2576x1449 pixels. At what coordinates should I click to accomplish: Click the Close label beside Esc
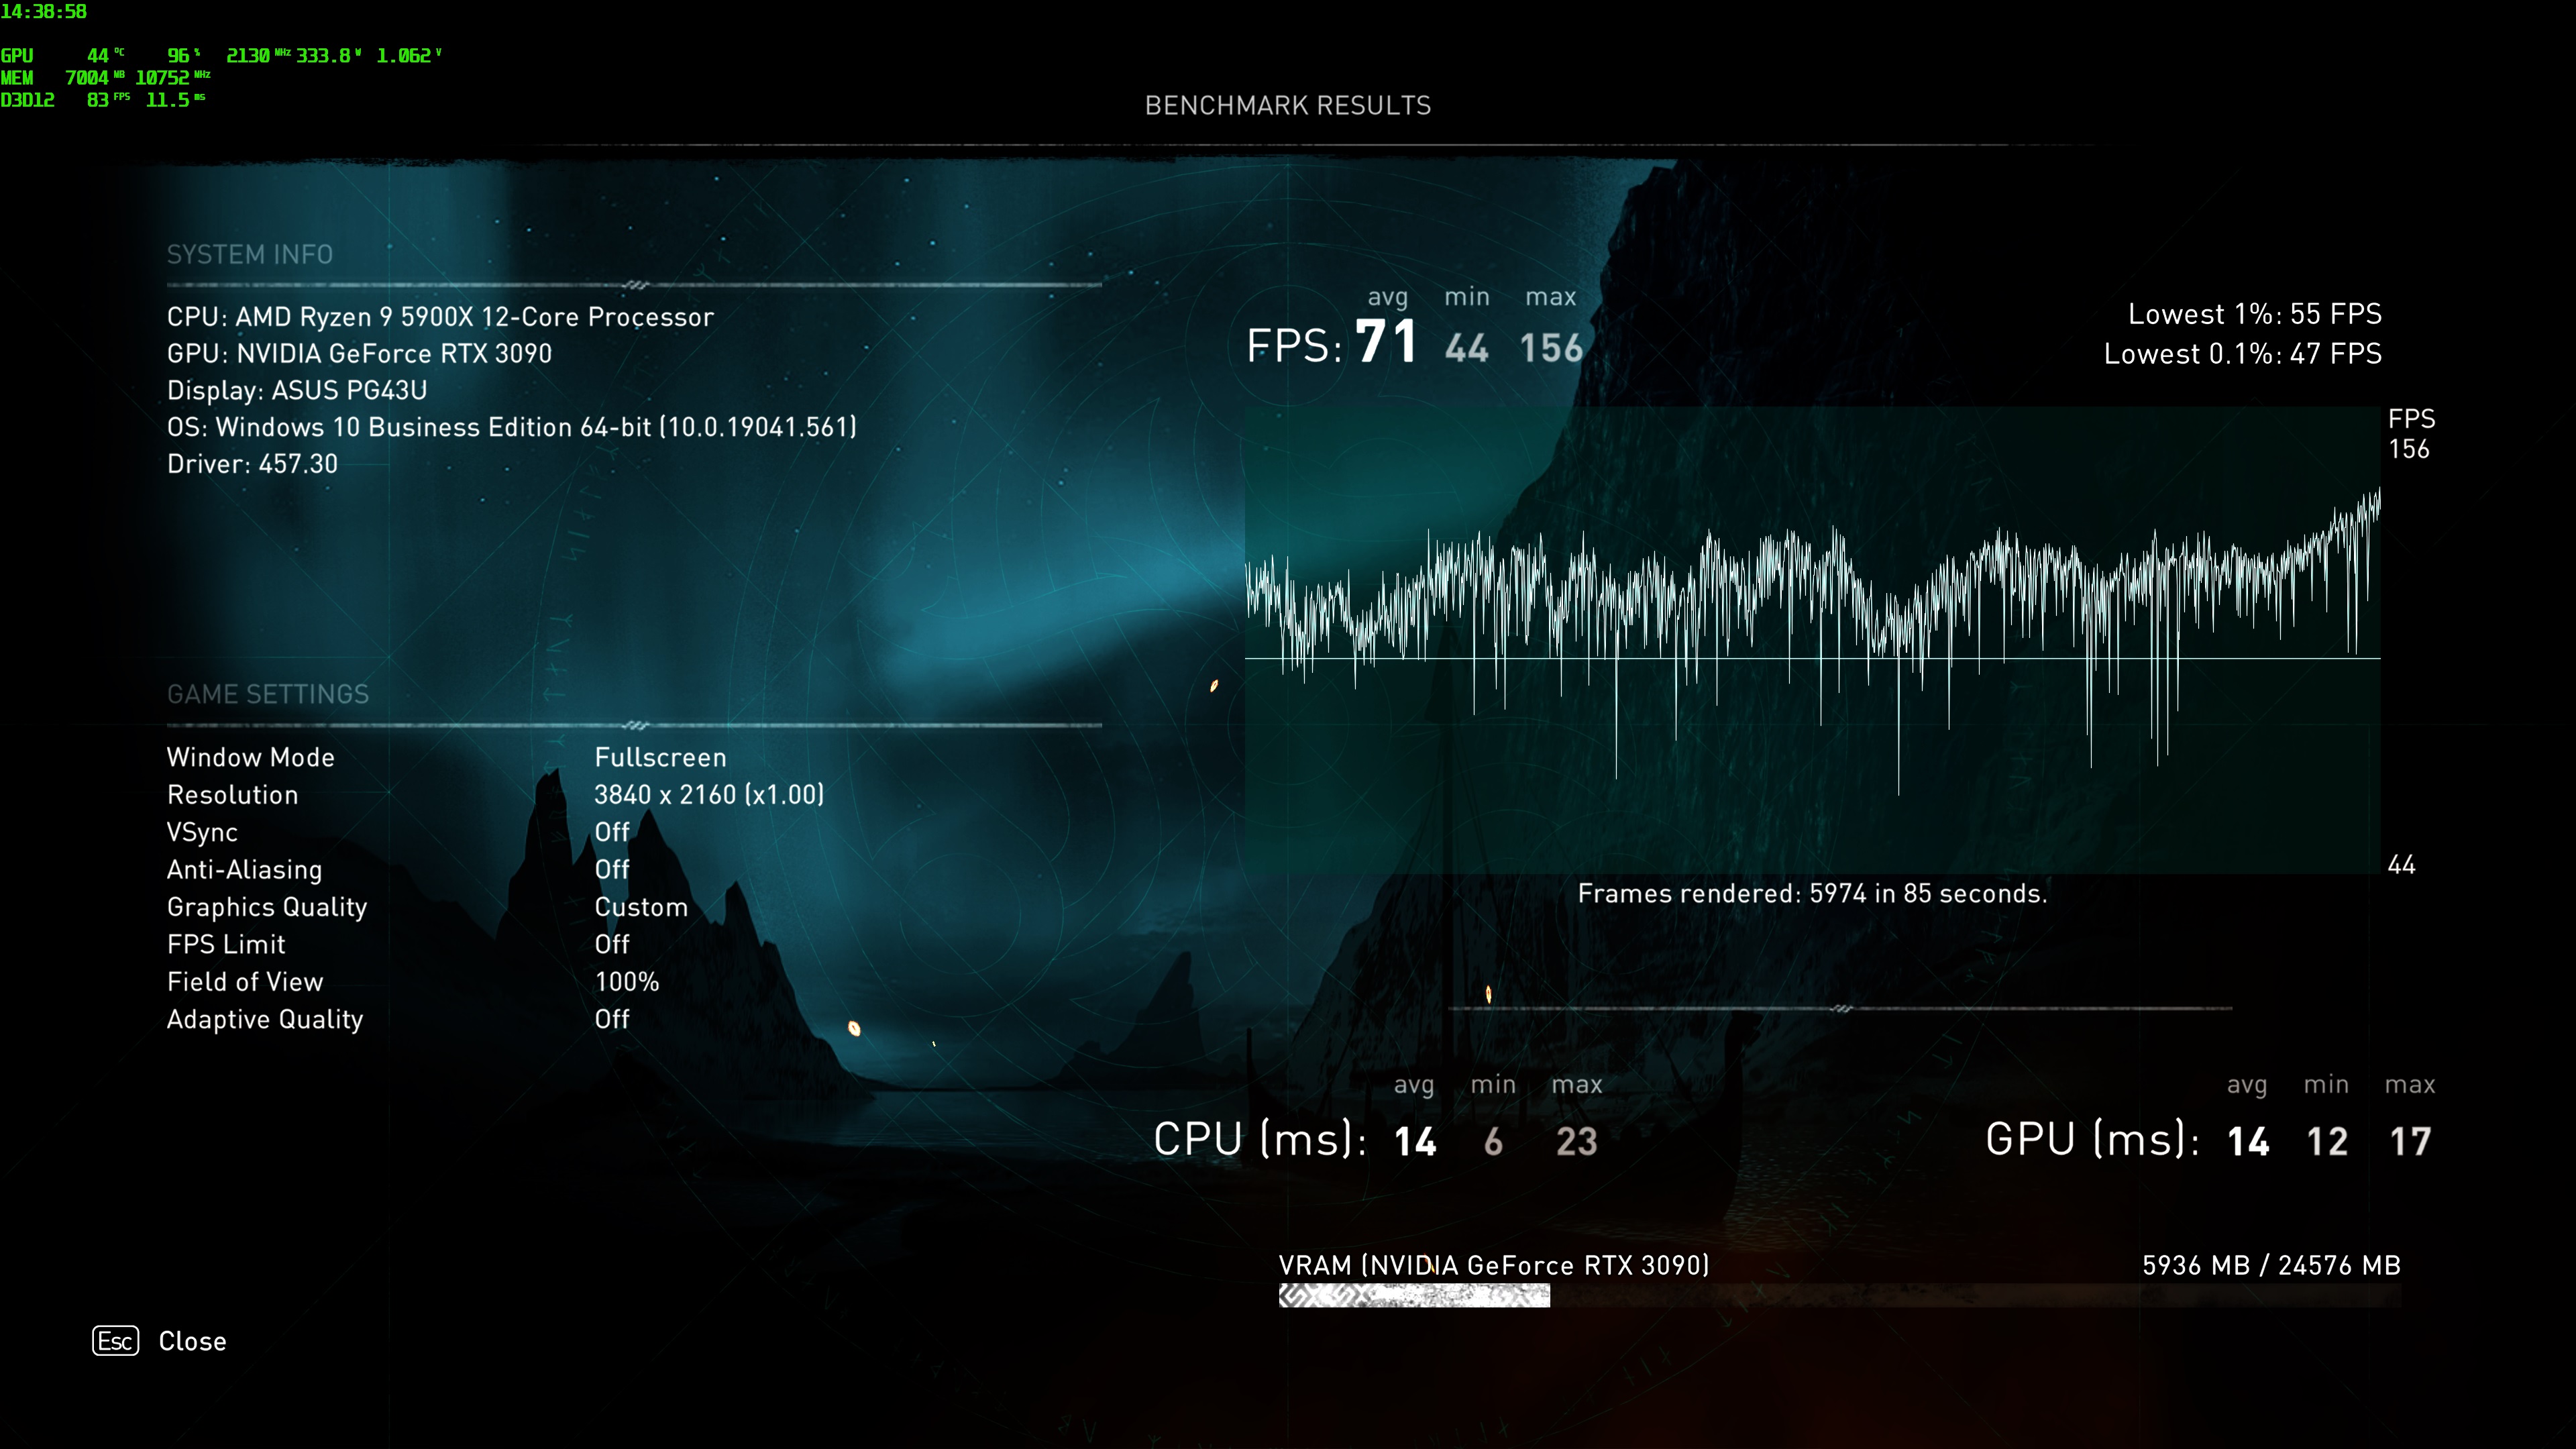tap(192, 1341)
